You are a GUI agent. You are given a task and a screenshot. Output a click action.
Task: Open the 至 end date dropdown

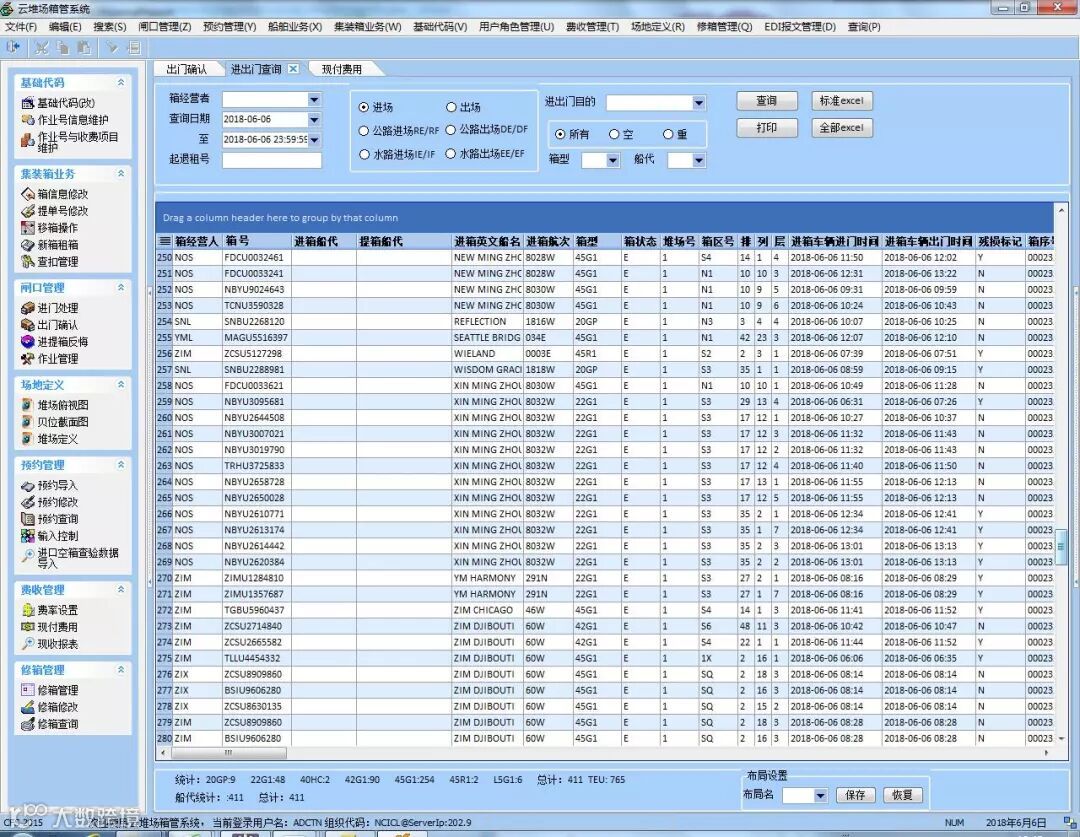coord(314,140)
